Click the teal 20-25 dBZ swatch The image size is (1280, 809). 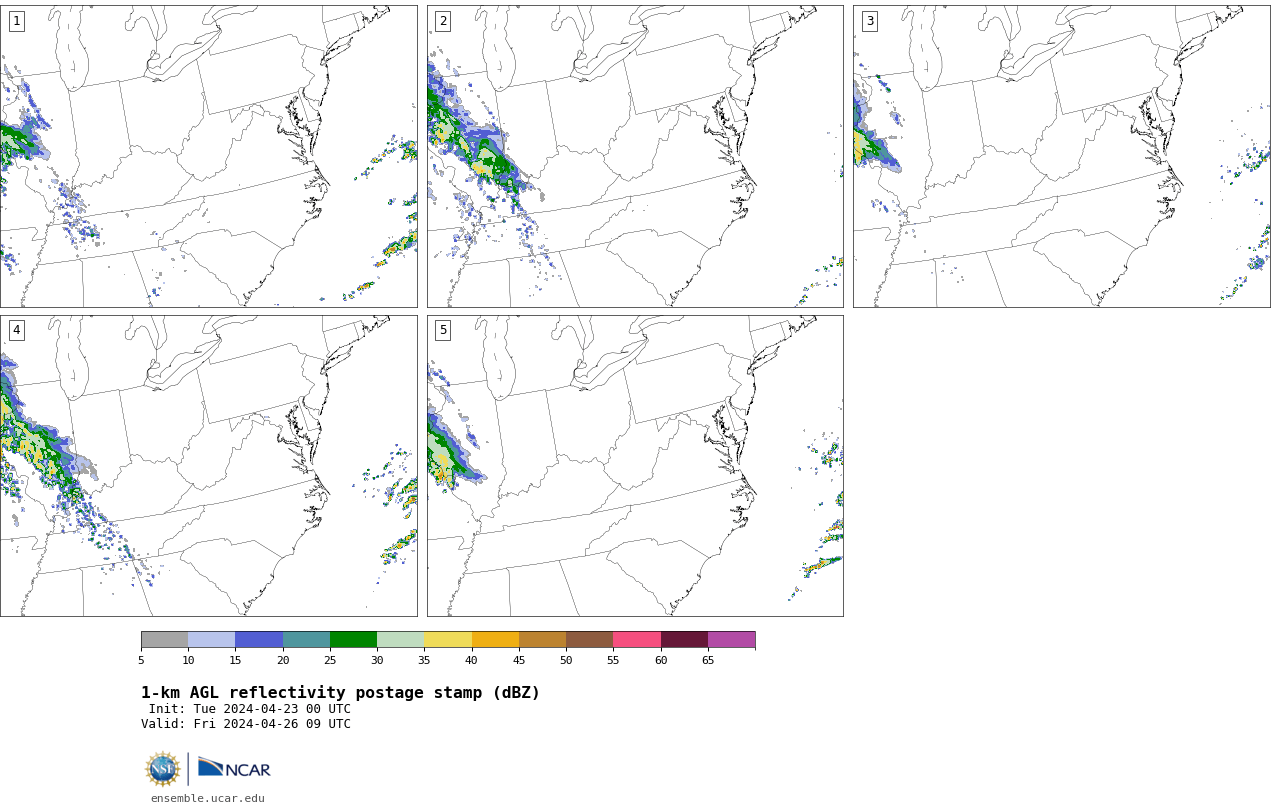306,640
